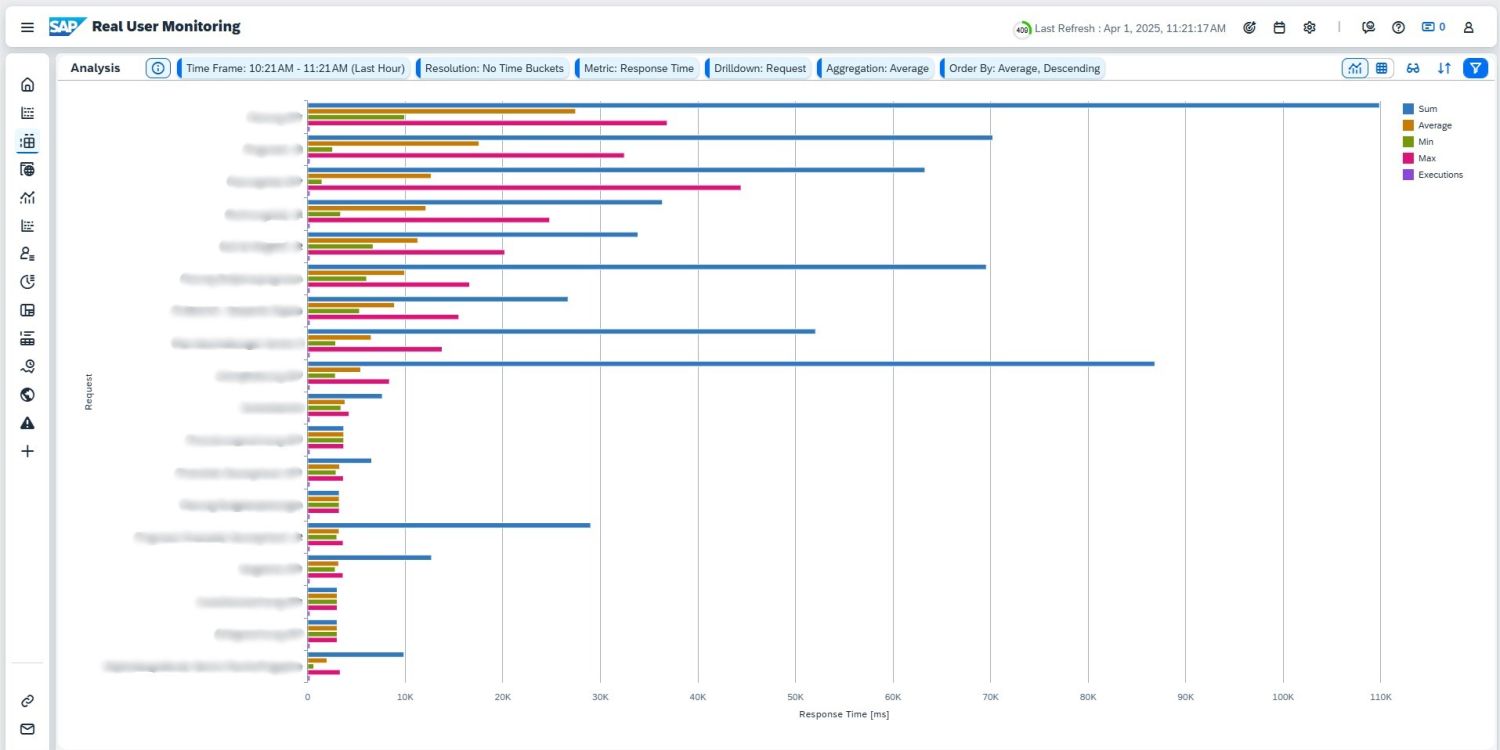
Task: Open the warning alerts sidebar icon
Action: [27, 423]
